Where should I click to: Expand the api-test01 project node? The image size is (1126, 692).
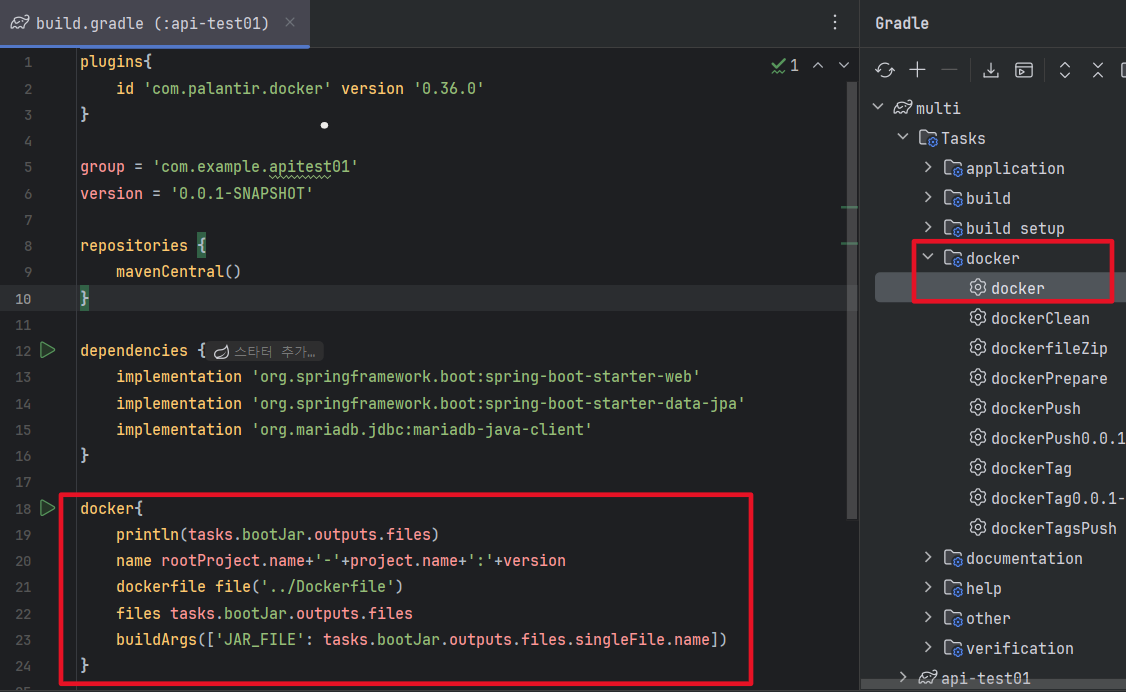pos(903,677)
